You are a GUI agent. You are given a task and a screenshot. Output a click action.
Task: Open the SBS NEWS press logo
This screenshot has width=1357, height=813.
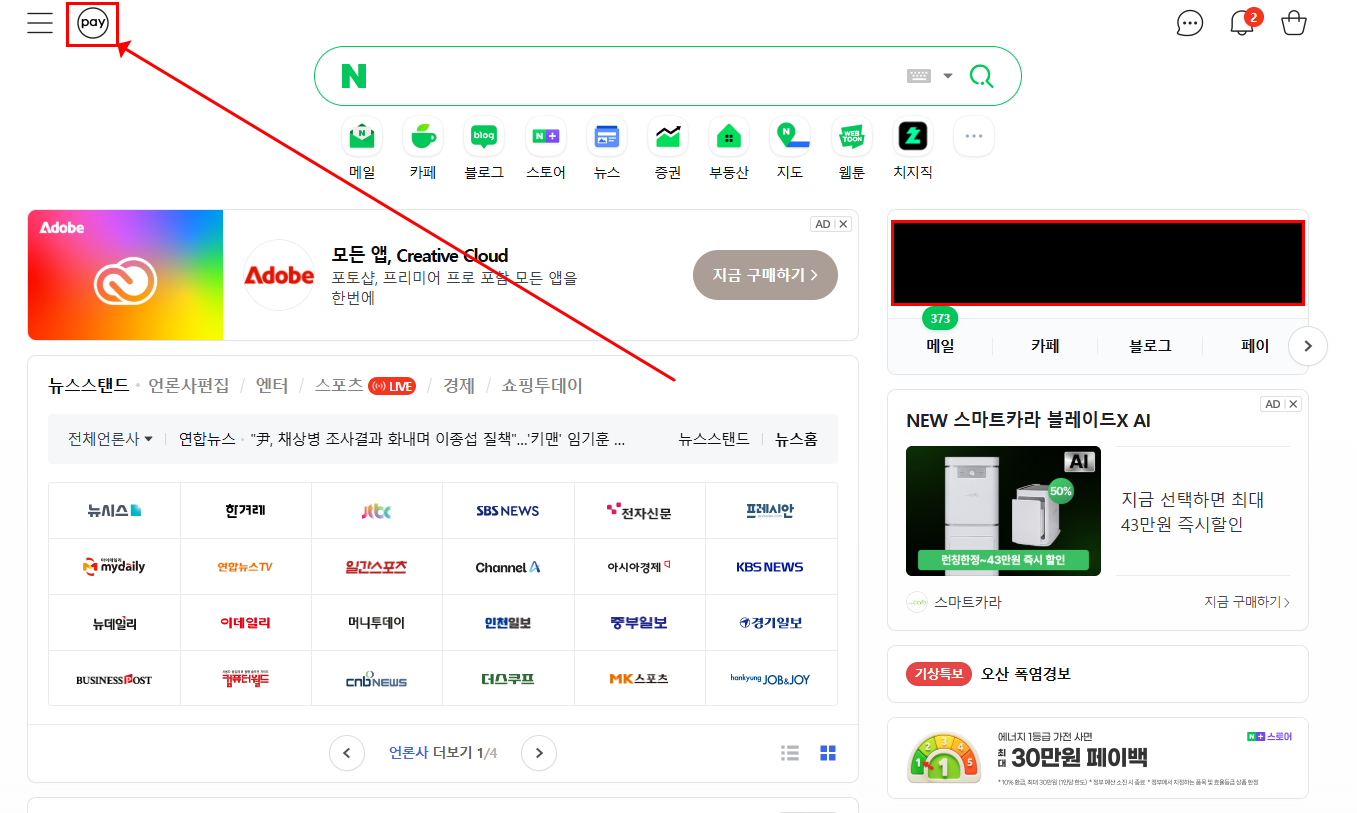[508, 511]
